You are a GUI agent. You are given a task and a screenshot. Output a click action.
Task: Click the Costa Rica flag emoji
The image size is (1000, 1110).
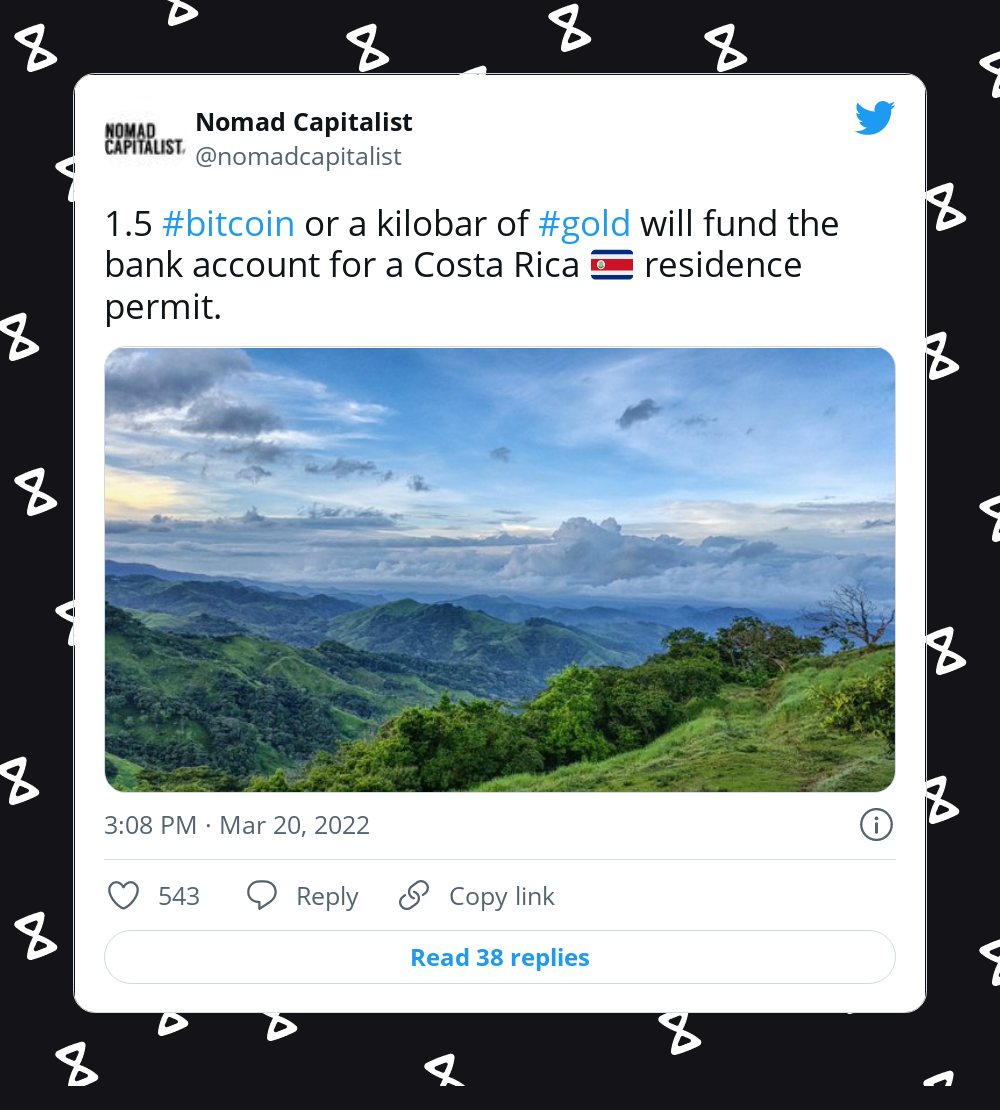pos(613,264)
